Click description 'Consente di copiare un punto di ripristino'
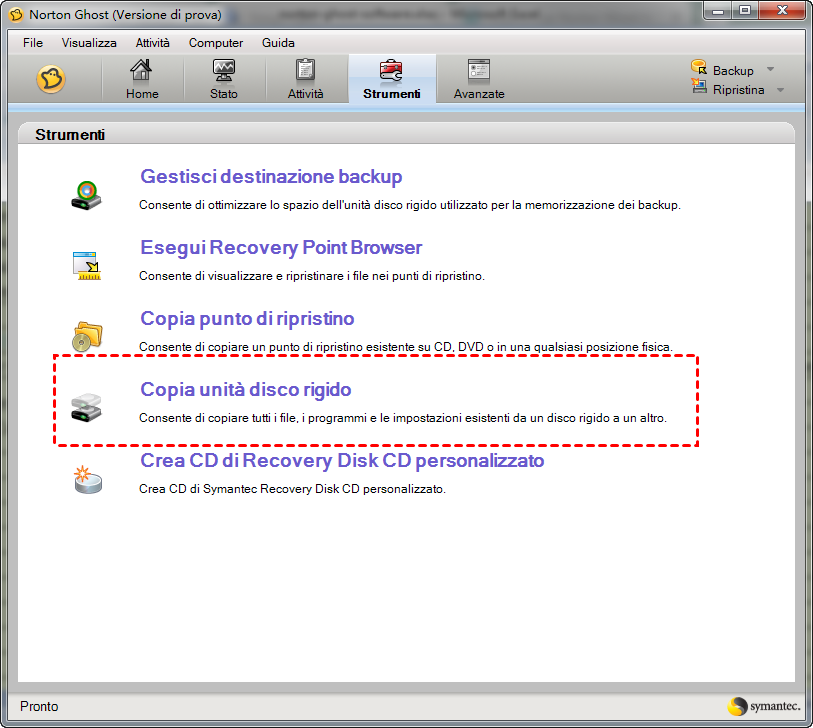This screenshot has height=728, width=813. click(405, 347)
